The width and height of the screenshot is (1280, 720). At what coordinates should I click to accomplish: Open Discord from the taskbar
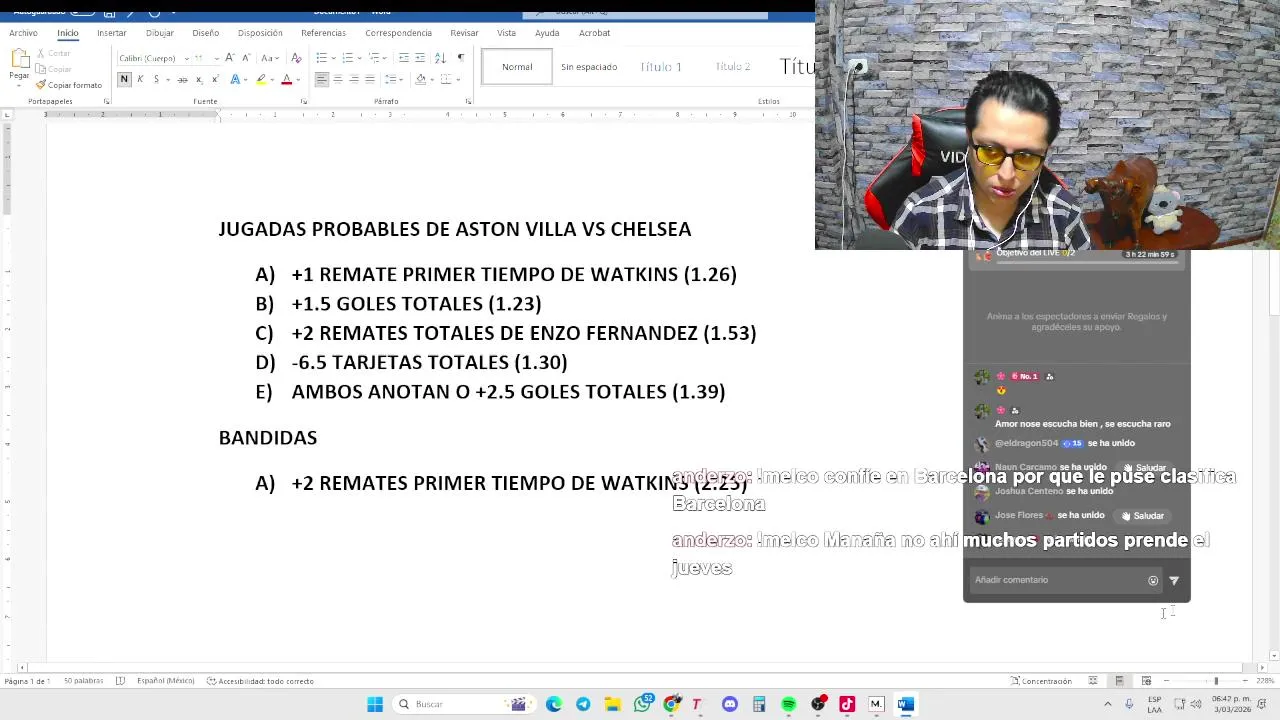730,704
